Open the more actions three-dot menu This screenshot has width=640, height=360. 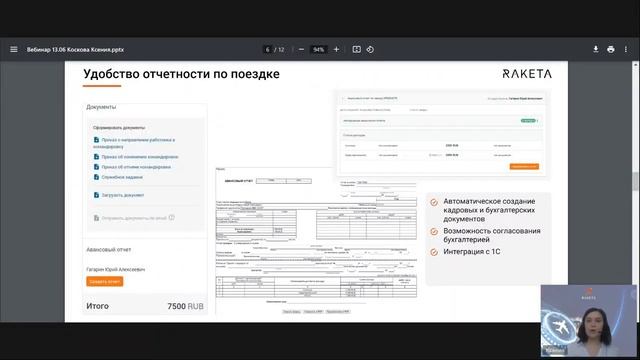(626, 49)
